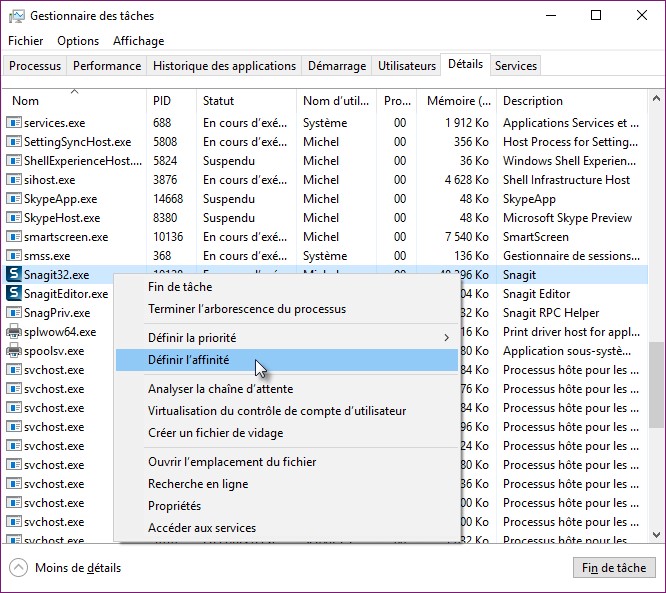This screenshot has height=593, width=666.
Task: Click the spoolsv.exe printer icon
Action: pos(14,351)
